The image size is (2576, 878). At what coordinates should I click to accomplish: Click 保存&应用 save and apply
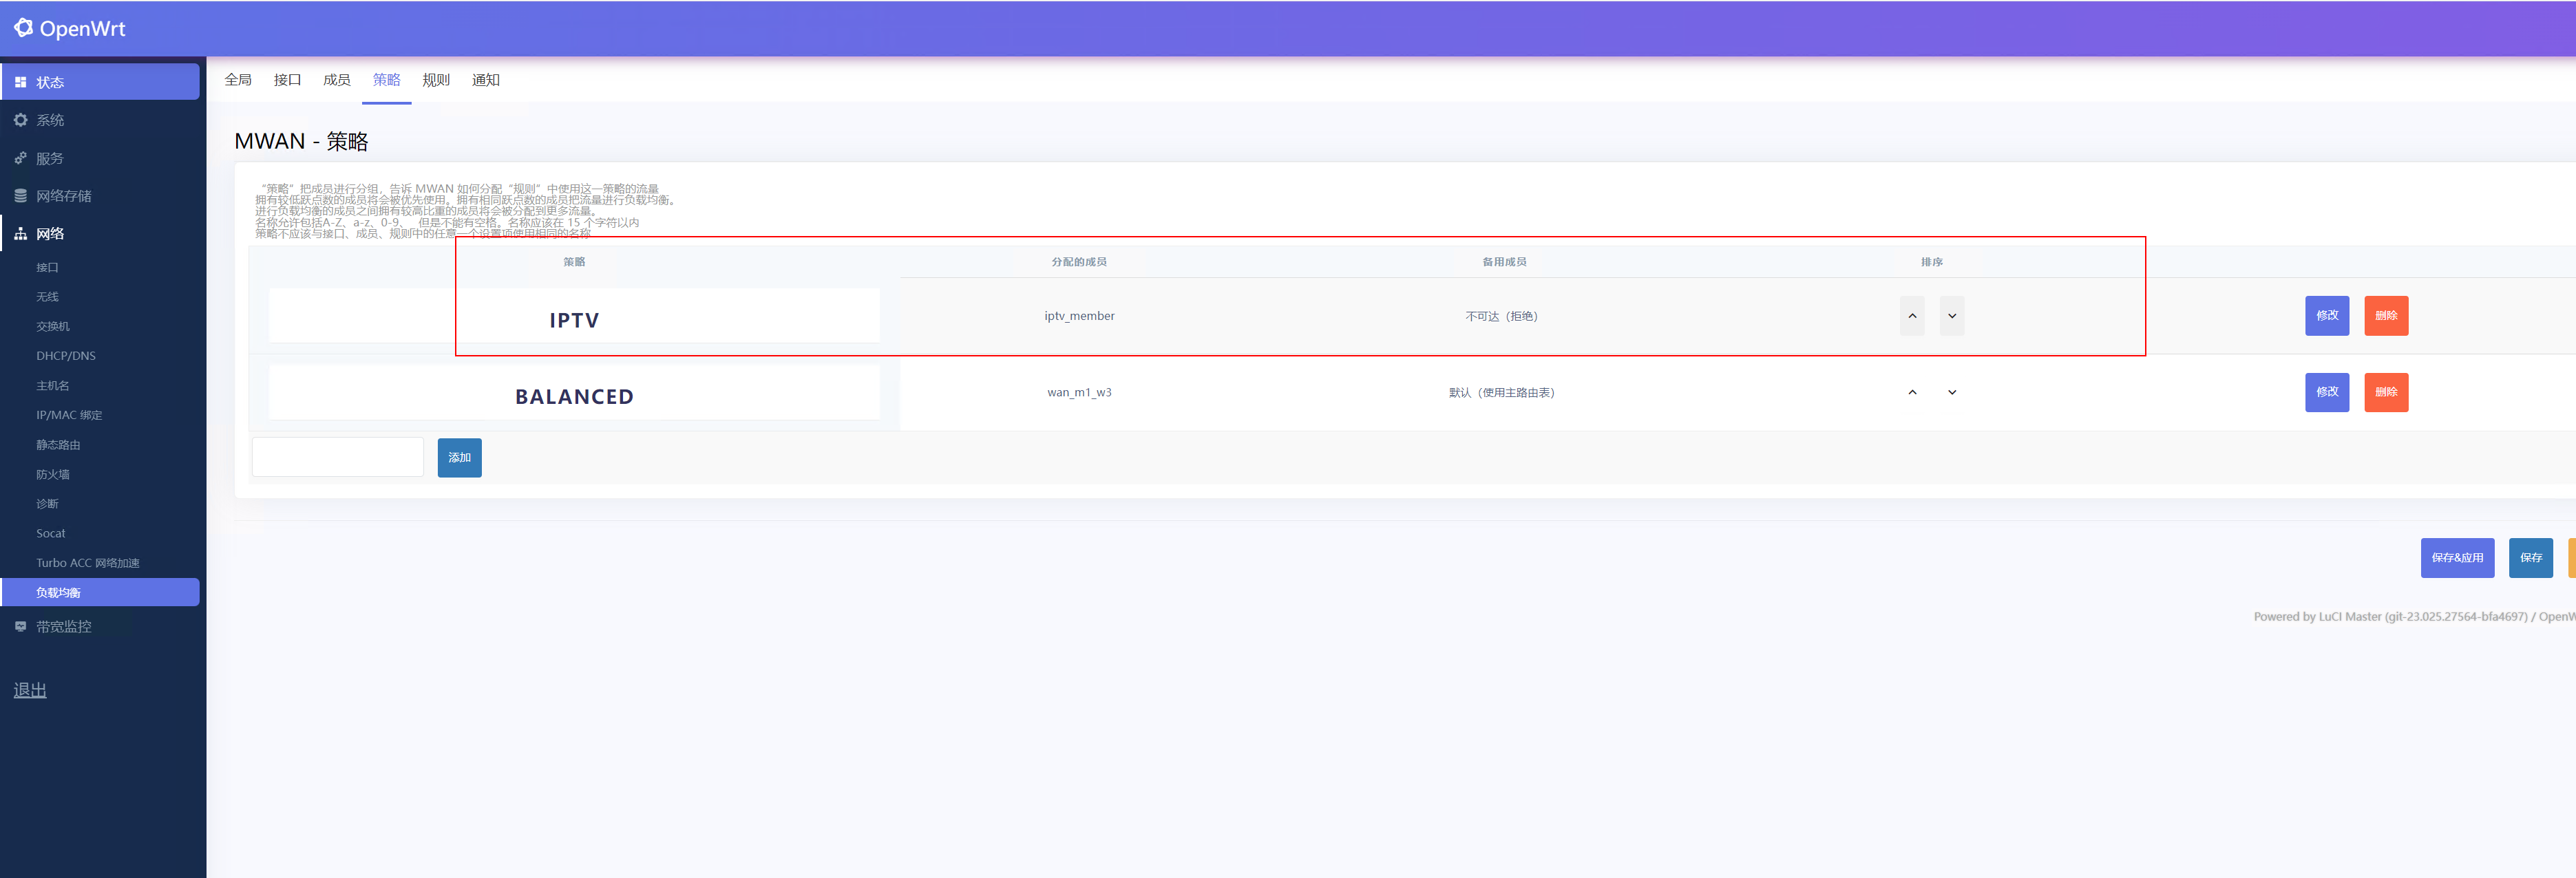pos(2456,558)
